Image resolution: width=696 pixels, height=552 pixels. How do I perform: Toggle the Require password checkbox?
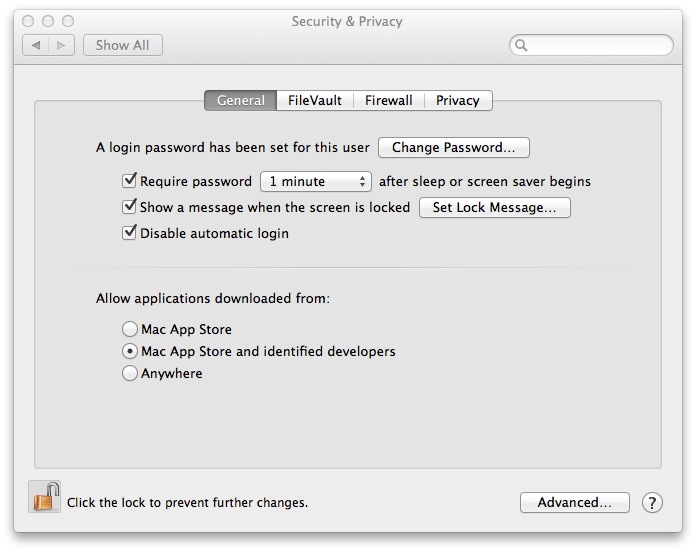point(129,181)
